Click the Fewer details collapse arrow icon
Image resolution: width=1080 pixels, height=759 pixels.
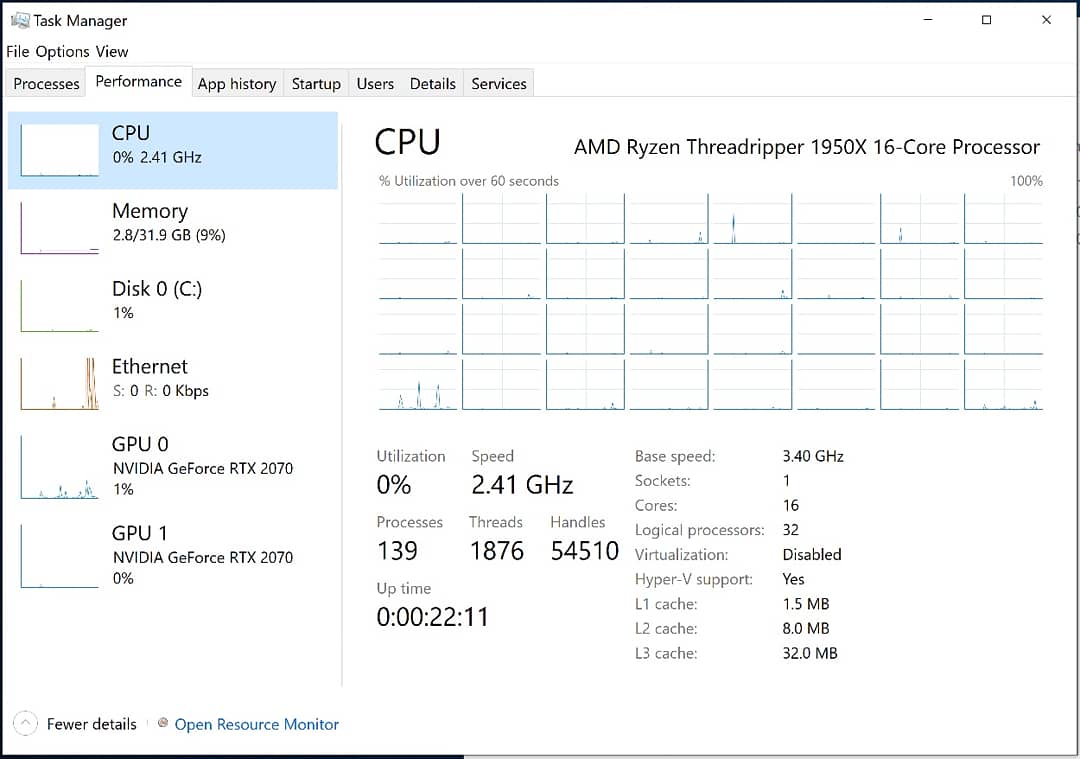[x=25, y=724]
